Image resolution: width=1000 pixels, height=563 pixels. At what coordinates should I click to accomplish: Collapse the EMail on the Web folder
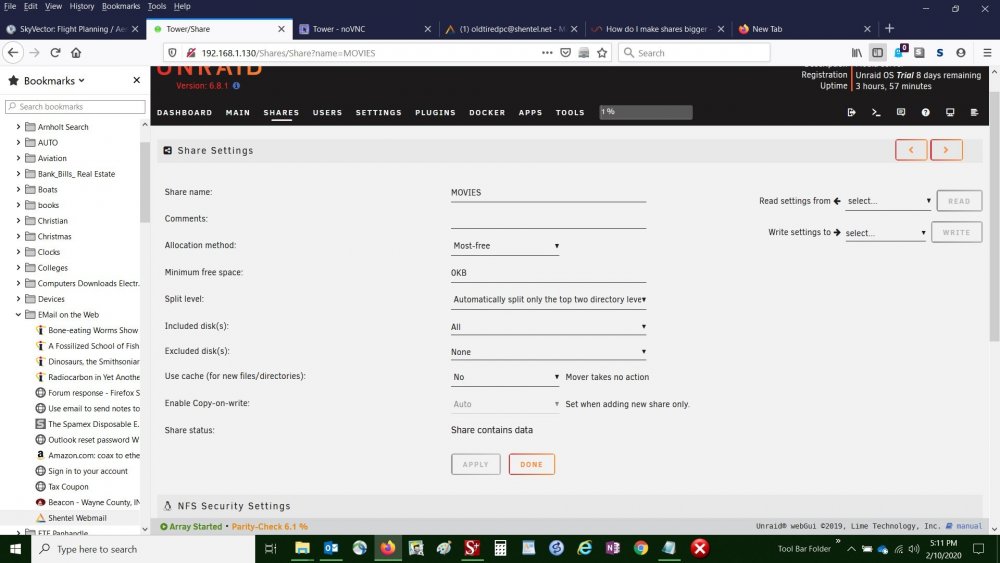pos(18,314)
